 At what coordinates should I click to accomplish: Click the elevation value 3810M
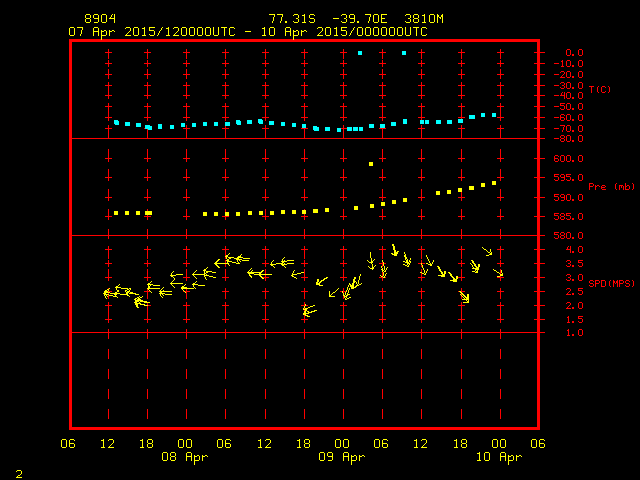[x=424, y=19]
